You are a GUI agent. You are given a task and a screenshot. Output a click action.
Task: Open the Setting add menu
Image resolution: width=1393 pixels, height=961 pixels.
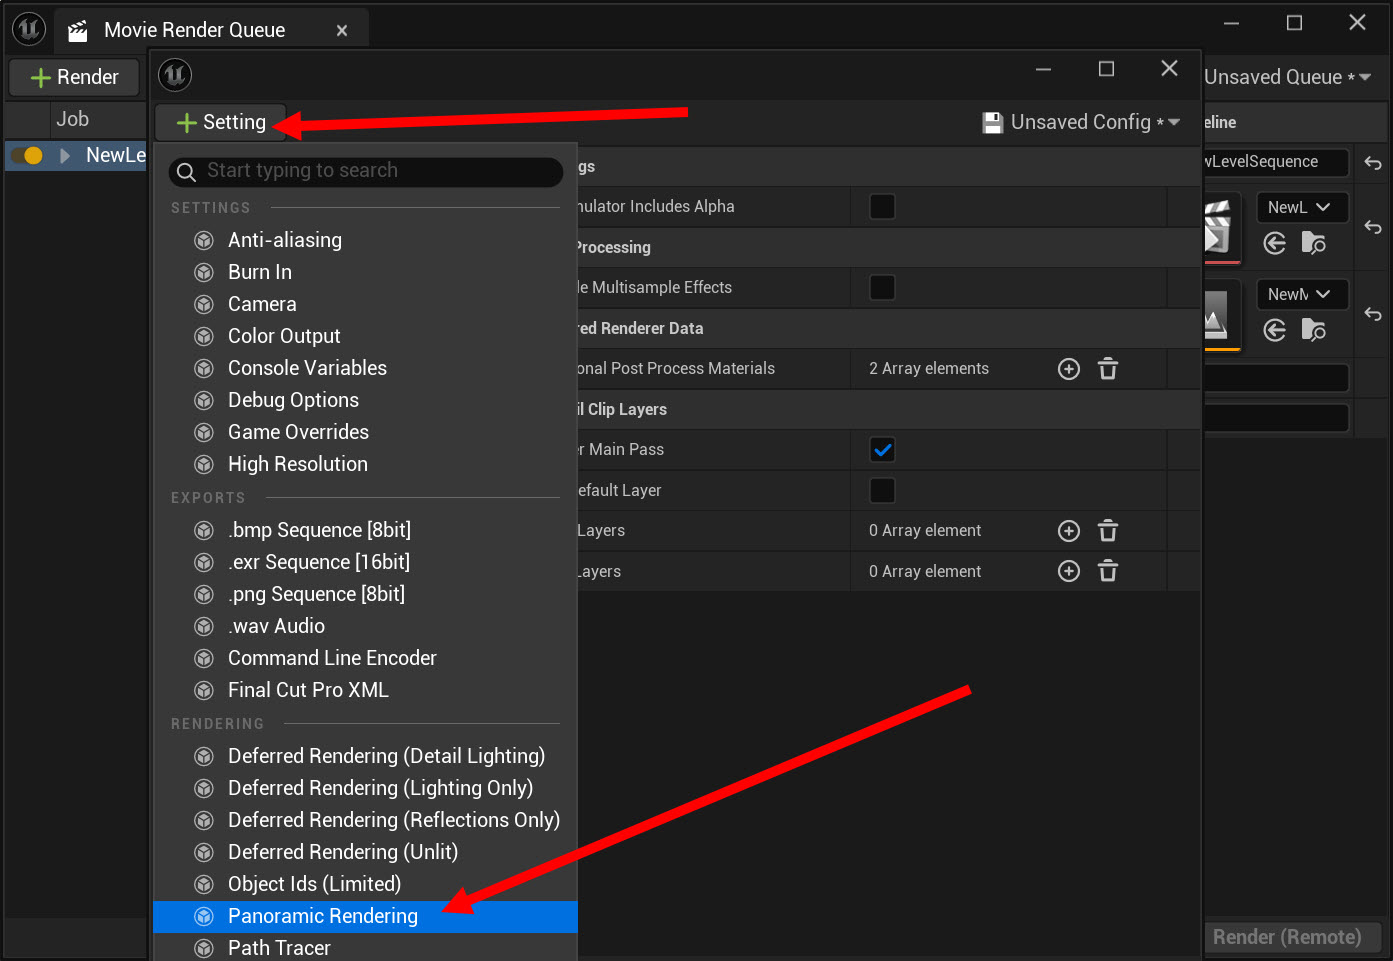pyautogui.click(x=221, y=122)
